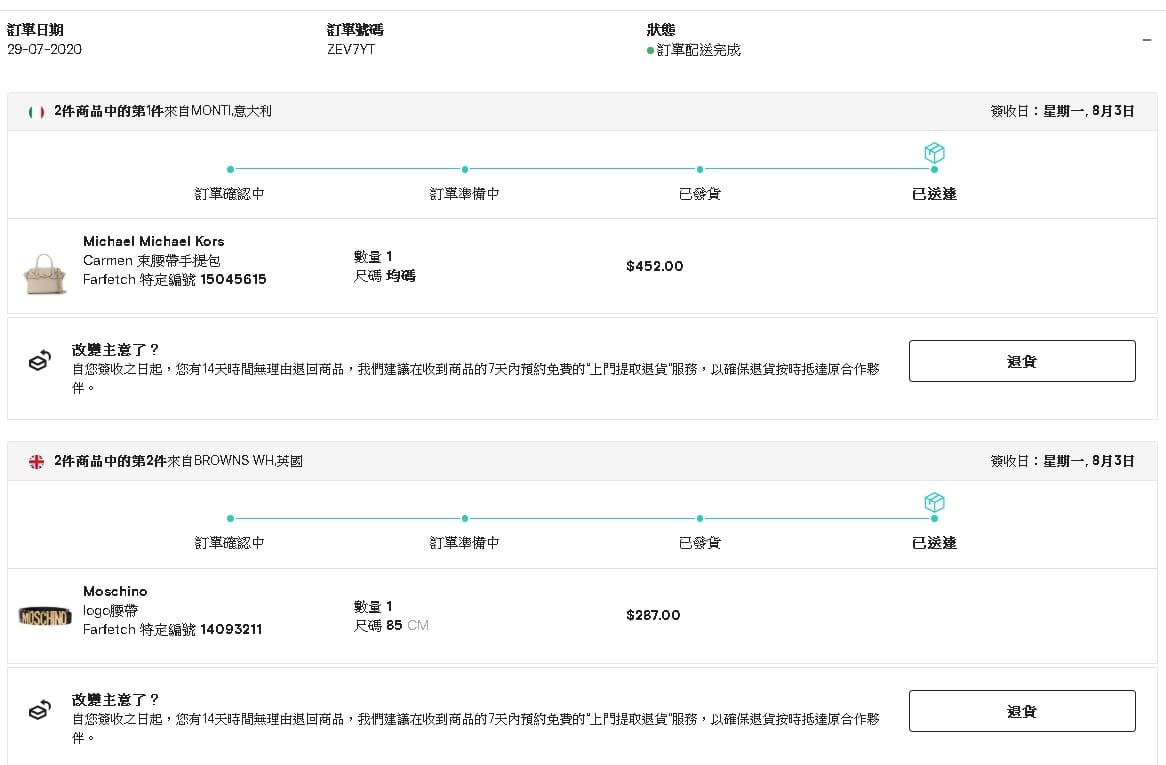Open the Moschino belt thumbnail
Viewport: 1166px width, 765px height.
click(x=45, y=616)
